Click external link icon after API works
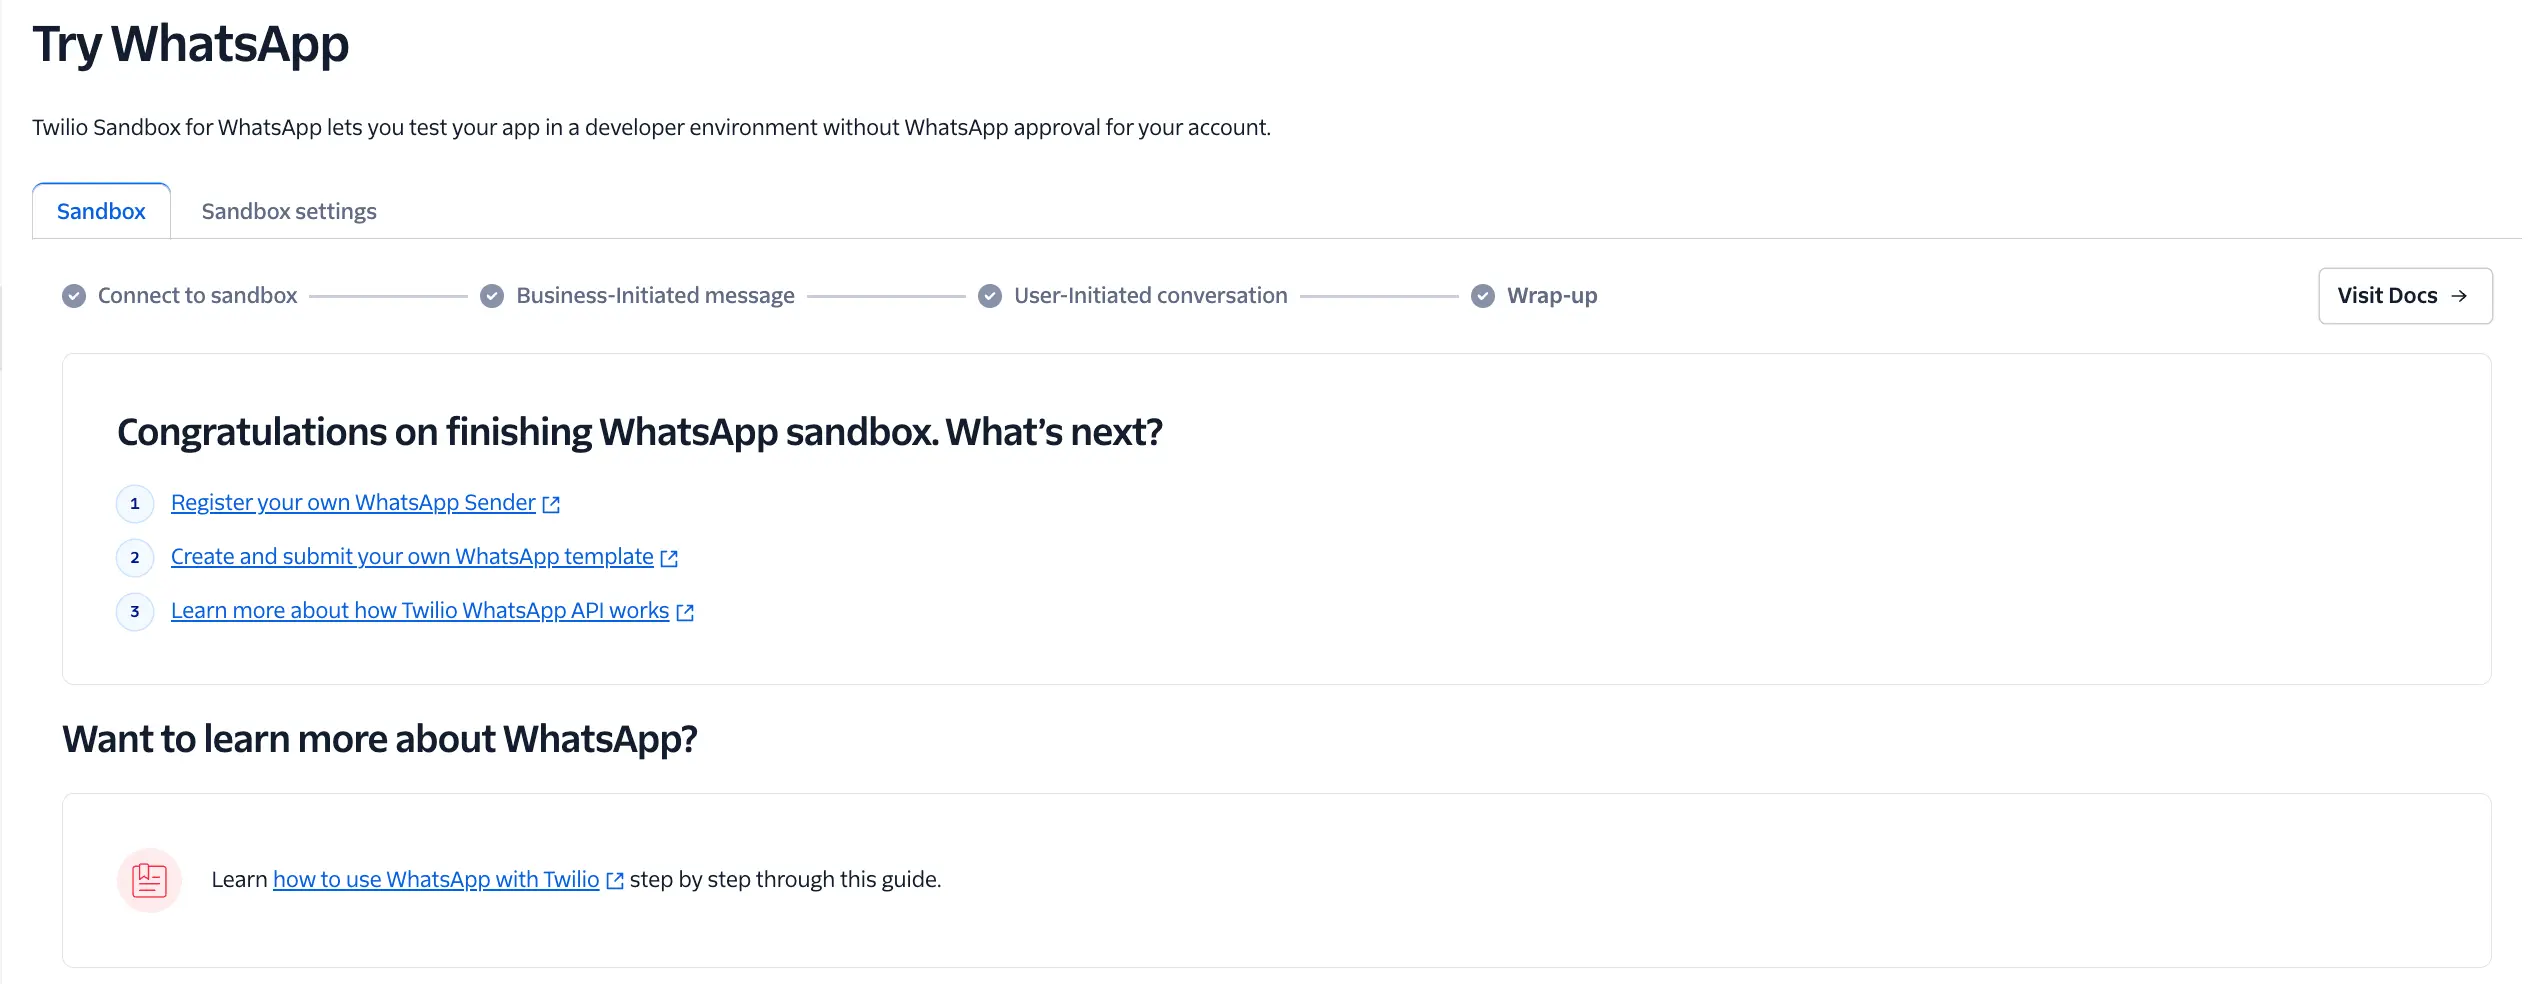The width and height of the screenshot is (2536, 984). (685, 613)
